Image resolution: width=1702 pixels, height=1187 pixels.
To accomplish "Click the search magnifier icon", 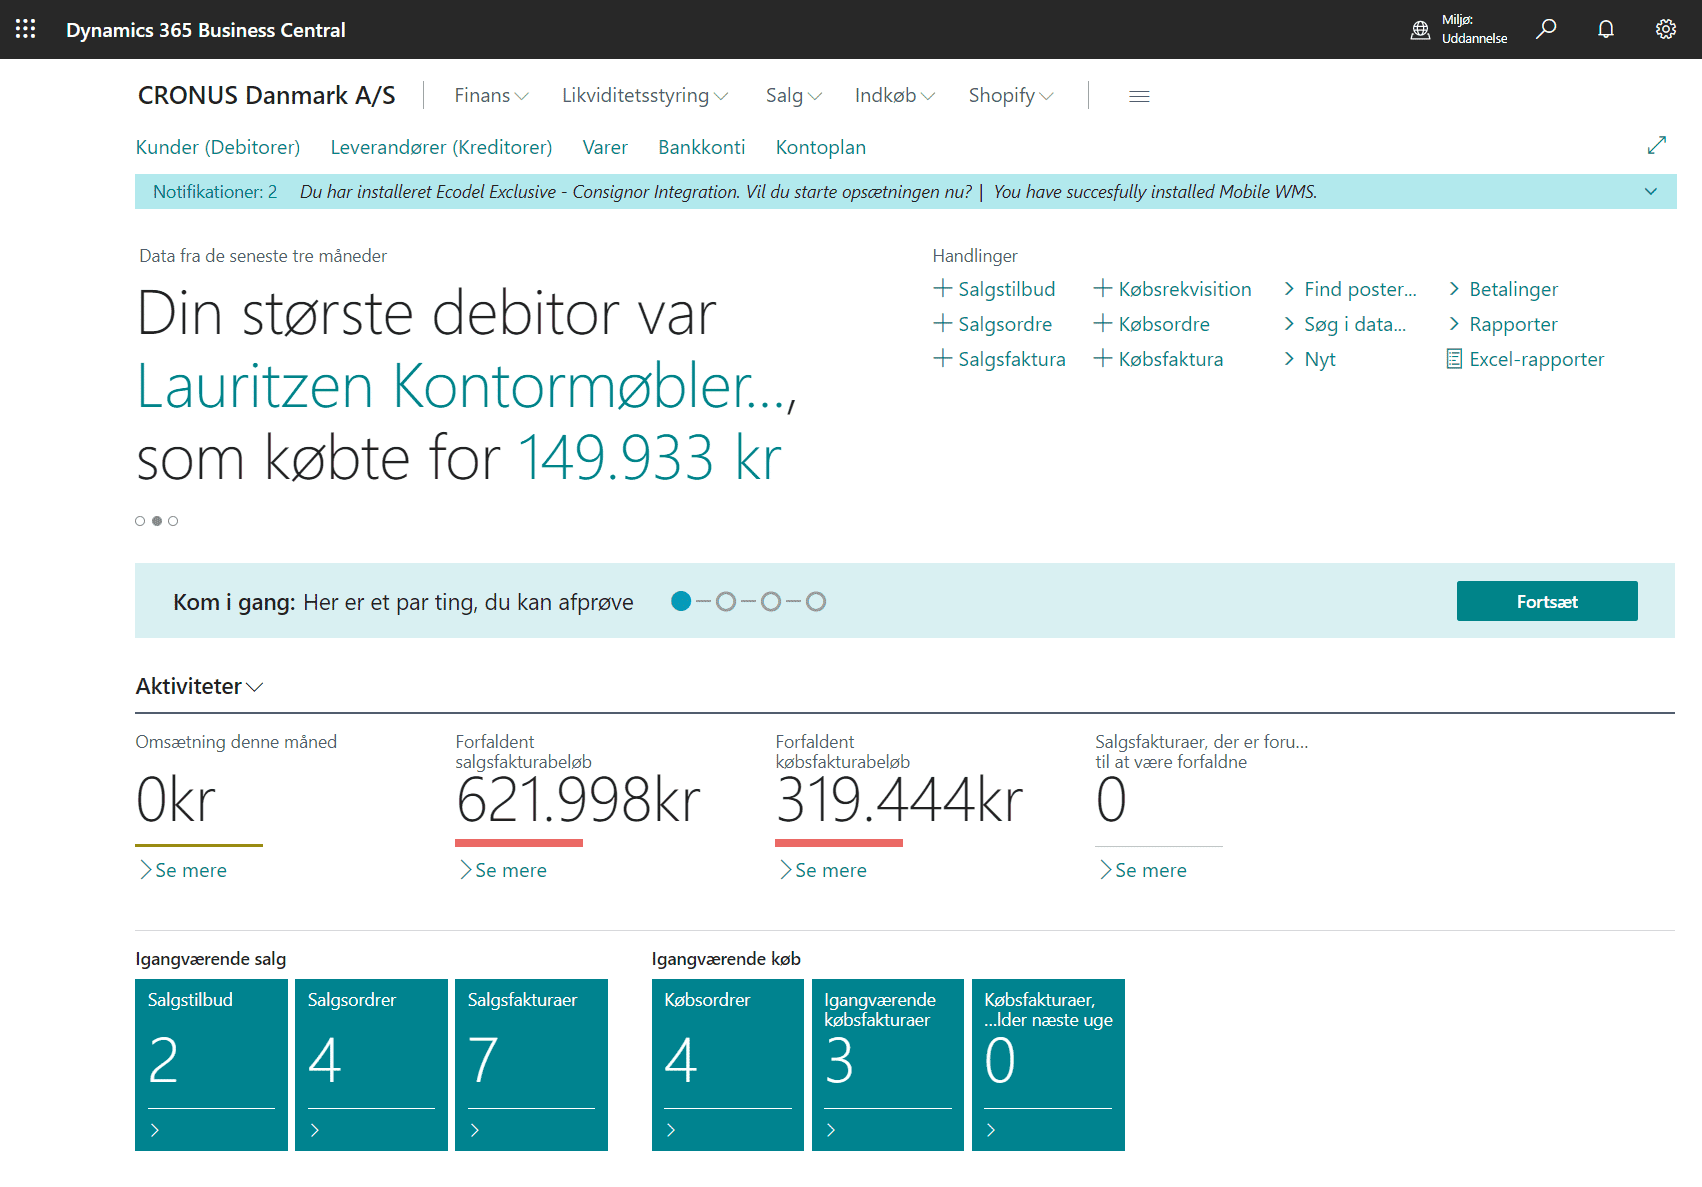I will pos(1546,29).
